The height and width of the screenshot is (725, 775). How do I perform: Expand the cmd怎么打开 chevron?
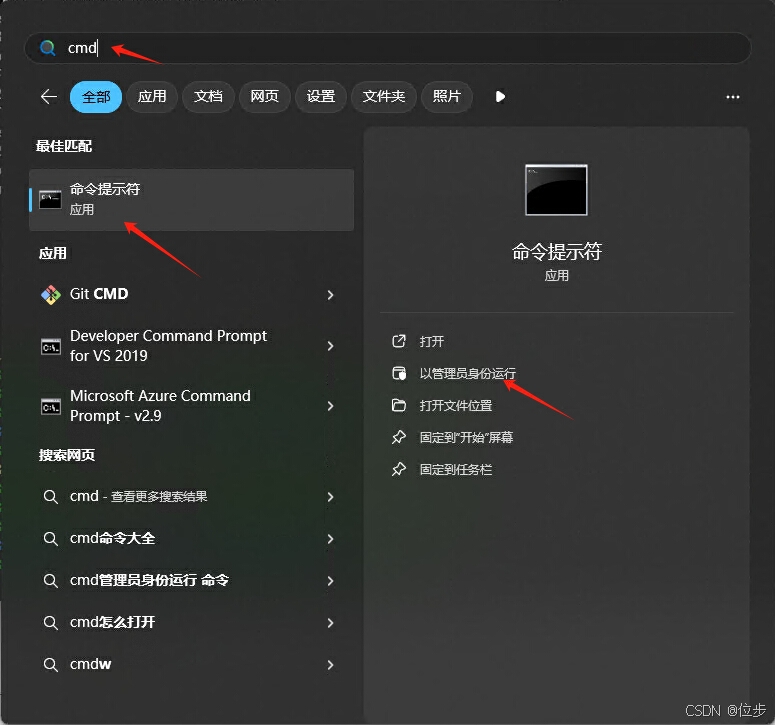point(330,623)
